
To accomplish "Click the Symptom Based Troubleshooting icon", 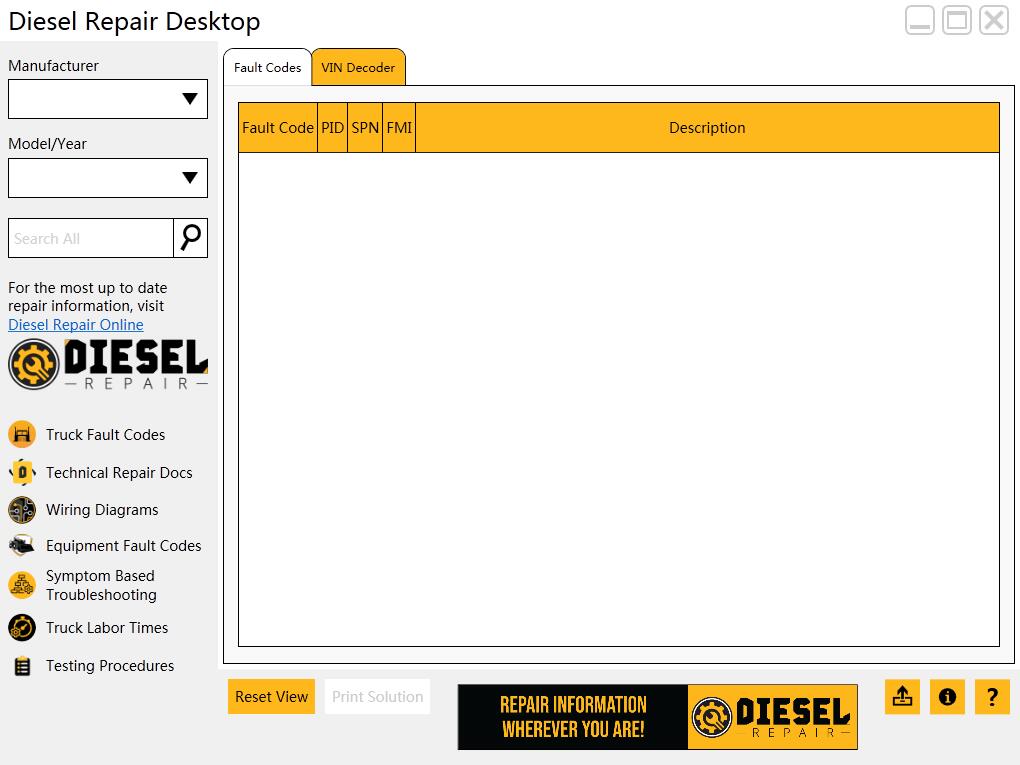I will pos(22,585).
